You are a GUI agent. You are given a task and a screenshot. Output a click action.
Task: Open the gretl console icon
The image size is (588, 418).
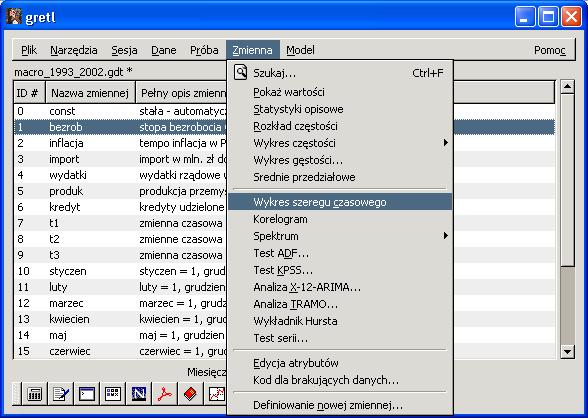[x=87, y=394]
